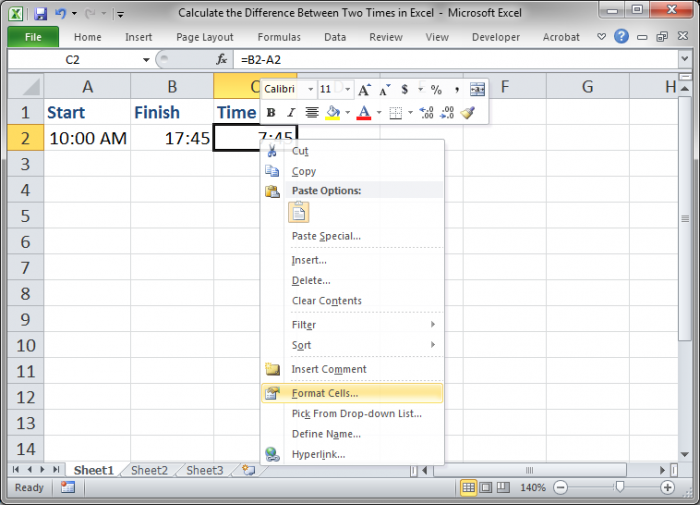Click the Select All corner button
The image size is (700, 505).
coord(26,86)
